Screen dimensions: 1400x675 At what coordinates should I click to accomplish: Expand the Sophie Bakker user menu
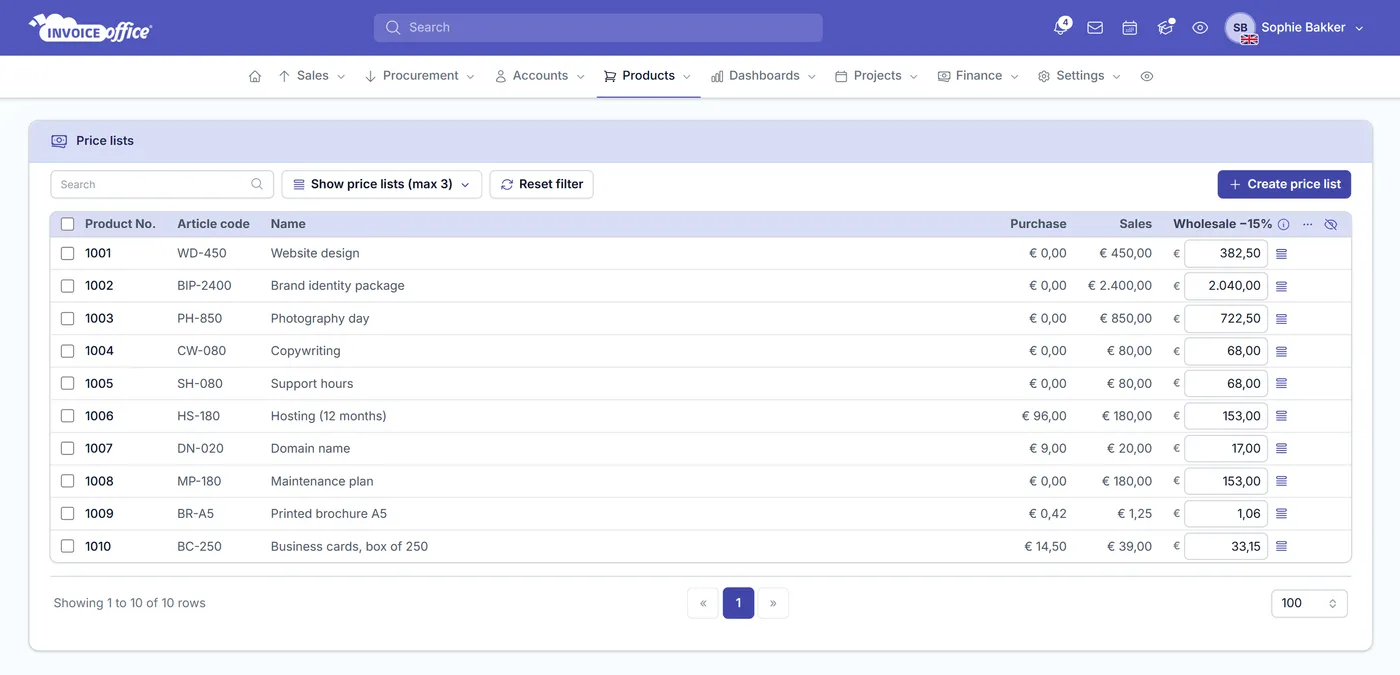1311,28
